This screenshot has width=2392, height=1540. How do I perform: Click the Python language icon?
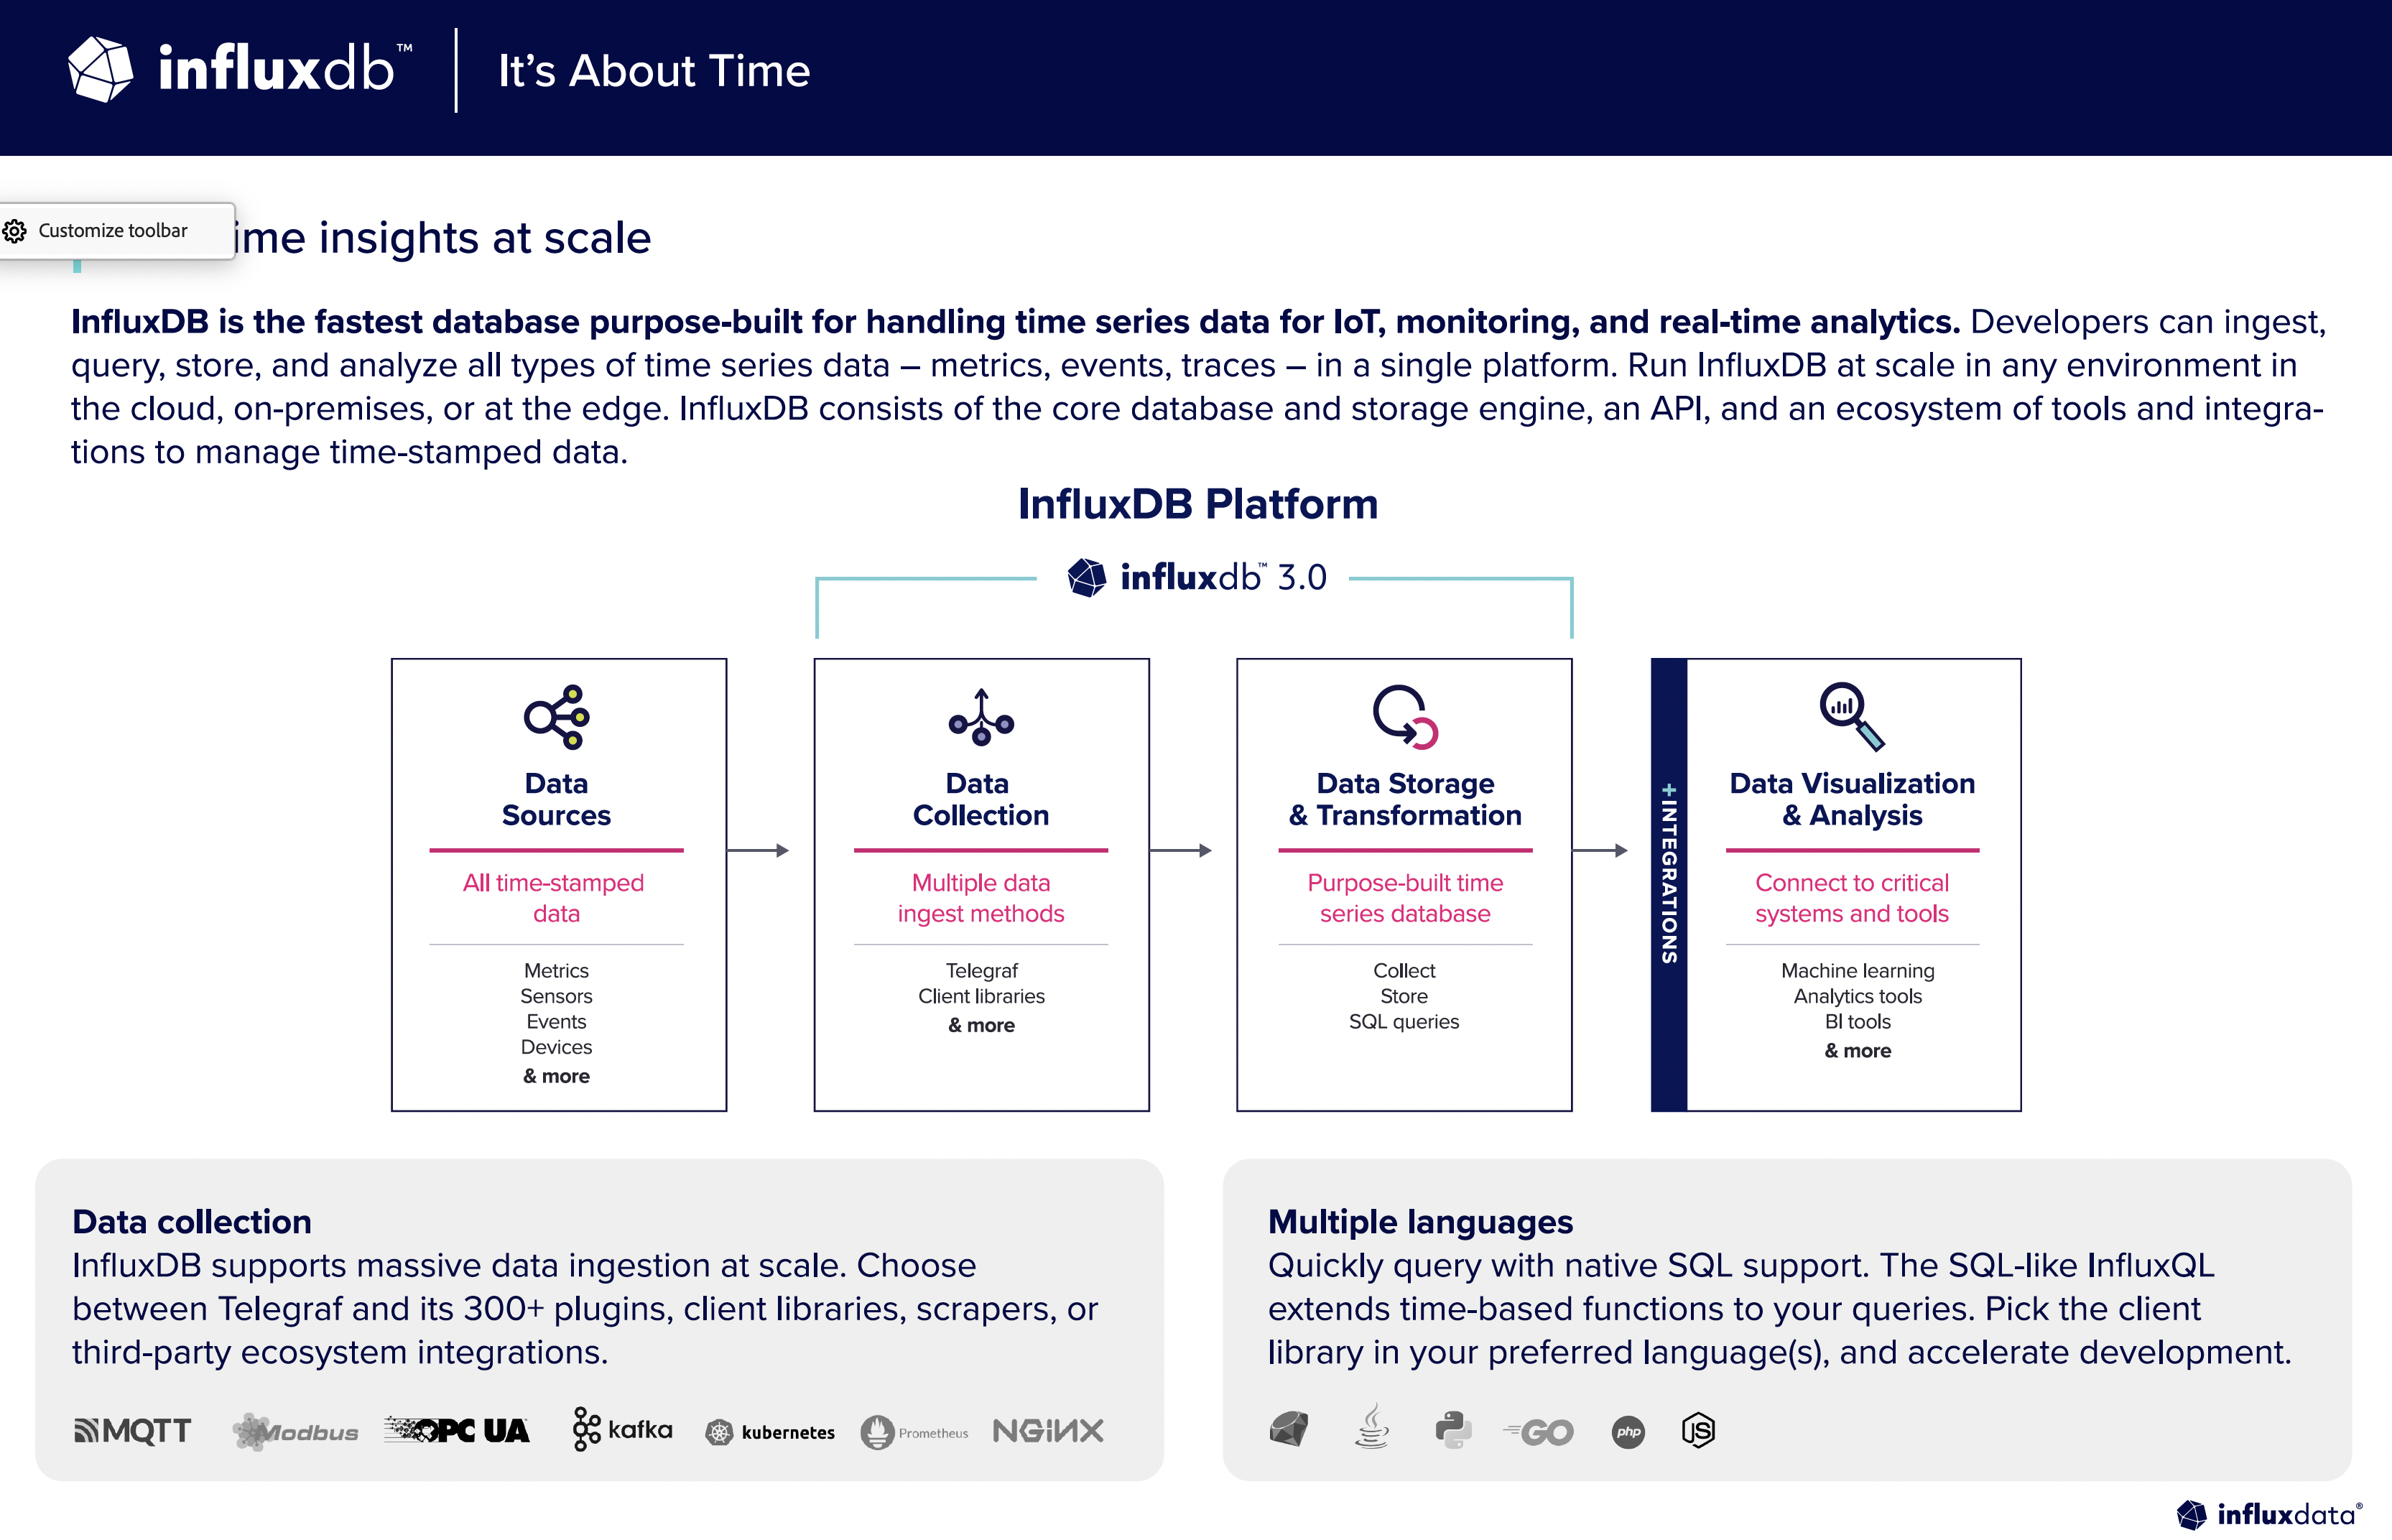[x=1453, y=1430]
